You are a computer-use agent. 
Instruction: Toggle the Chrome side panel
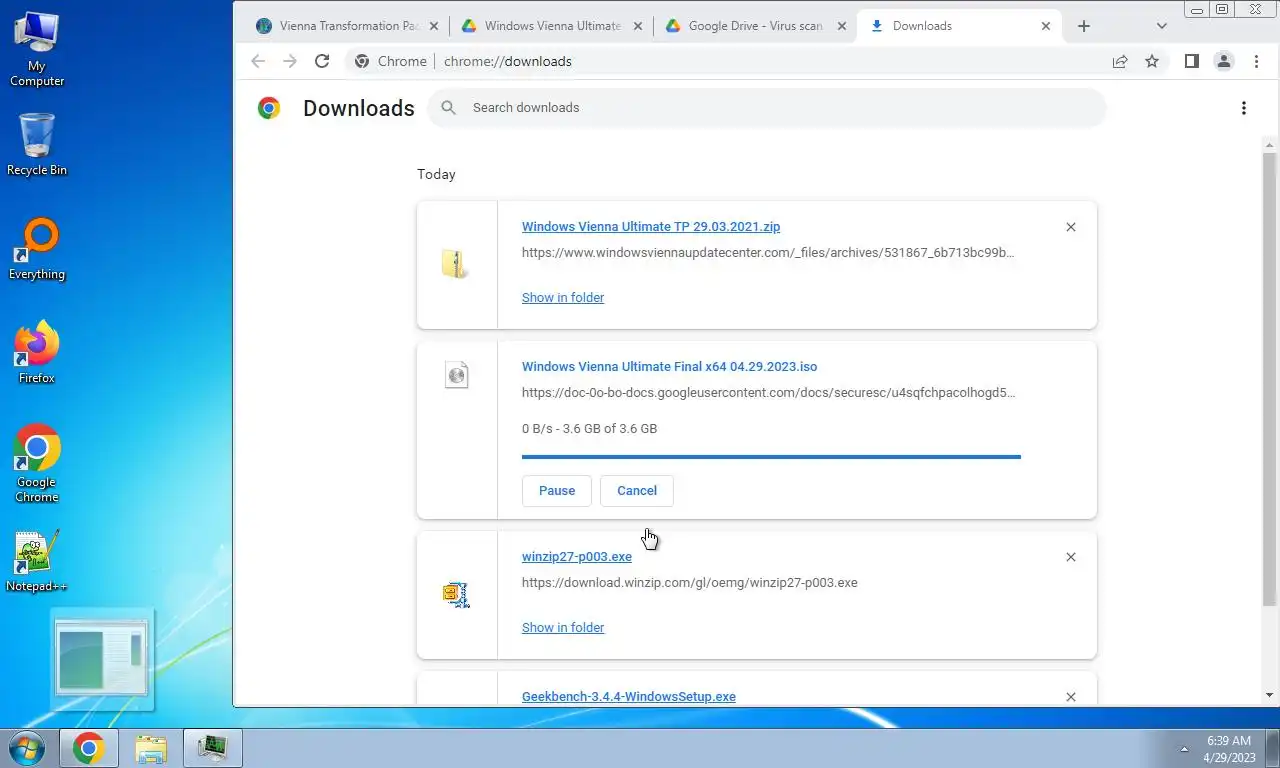click(1191, 61)
